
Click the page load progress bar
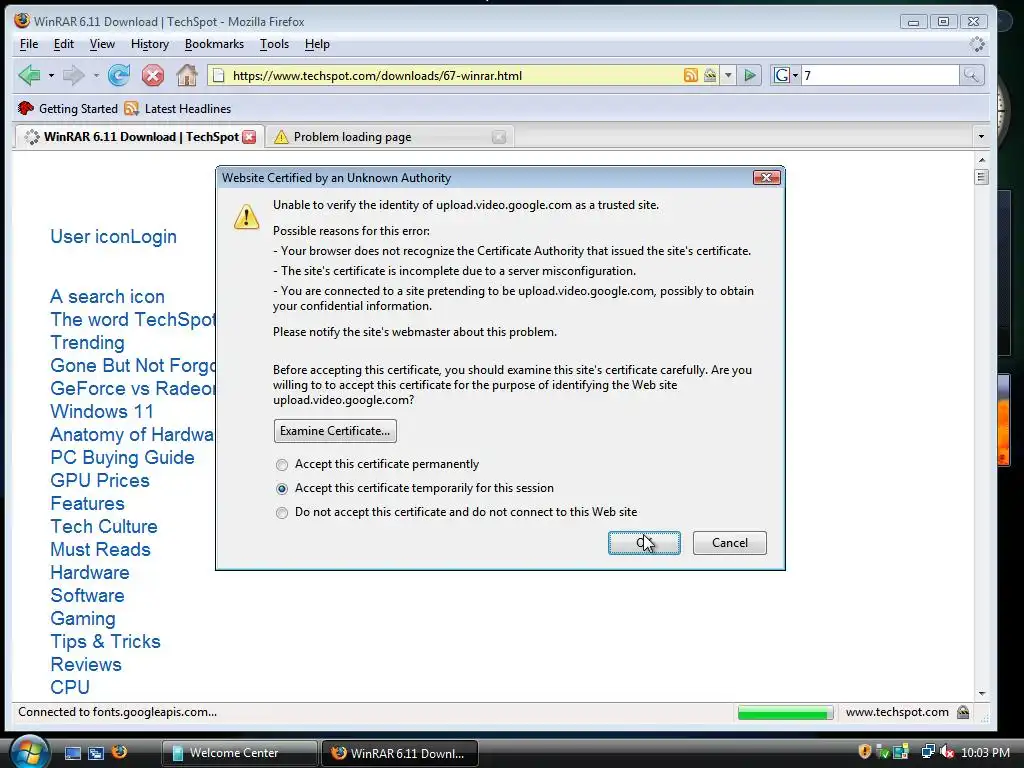tap(785, 712)
